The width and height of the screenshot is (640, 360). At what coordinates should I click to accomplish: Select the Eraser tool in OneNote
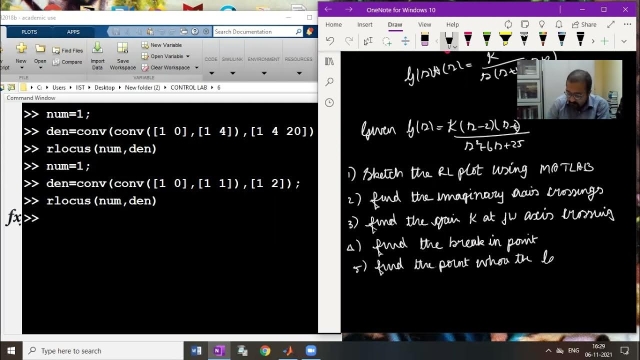tap(424, 39)
